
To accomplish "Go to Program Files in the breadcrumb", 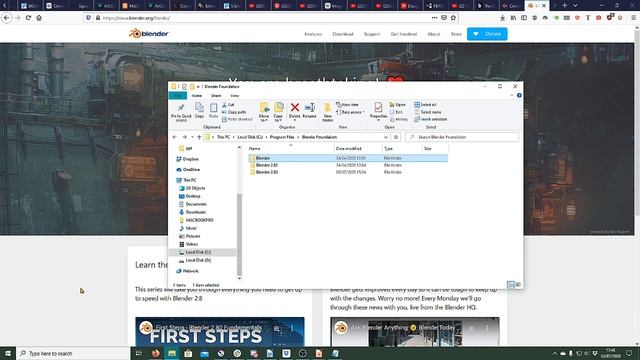I will click(282, 137).
